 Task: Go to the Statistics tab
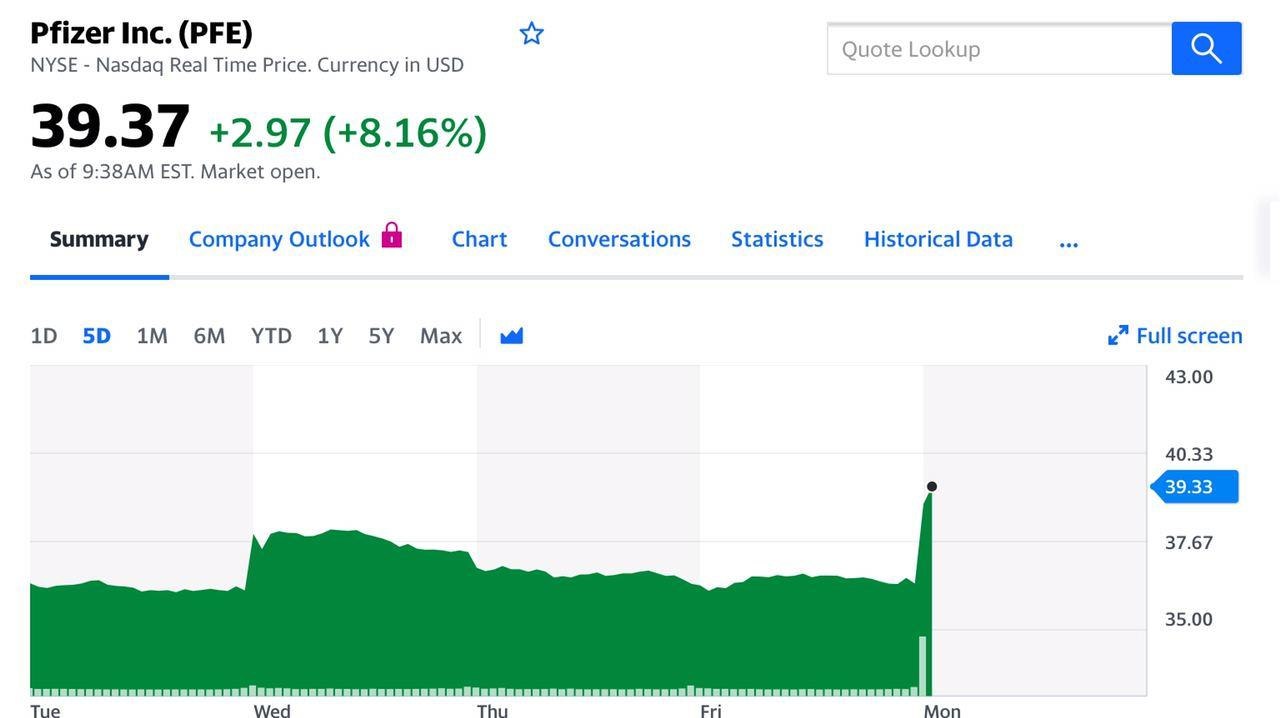(x=777, y=239)
